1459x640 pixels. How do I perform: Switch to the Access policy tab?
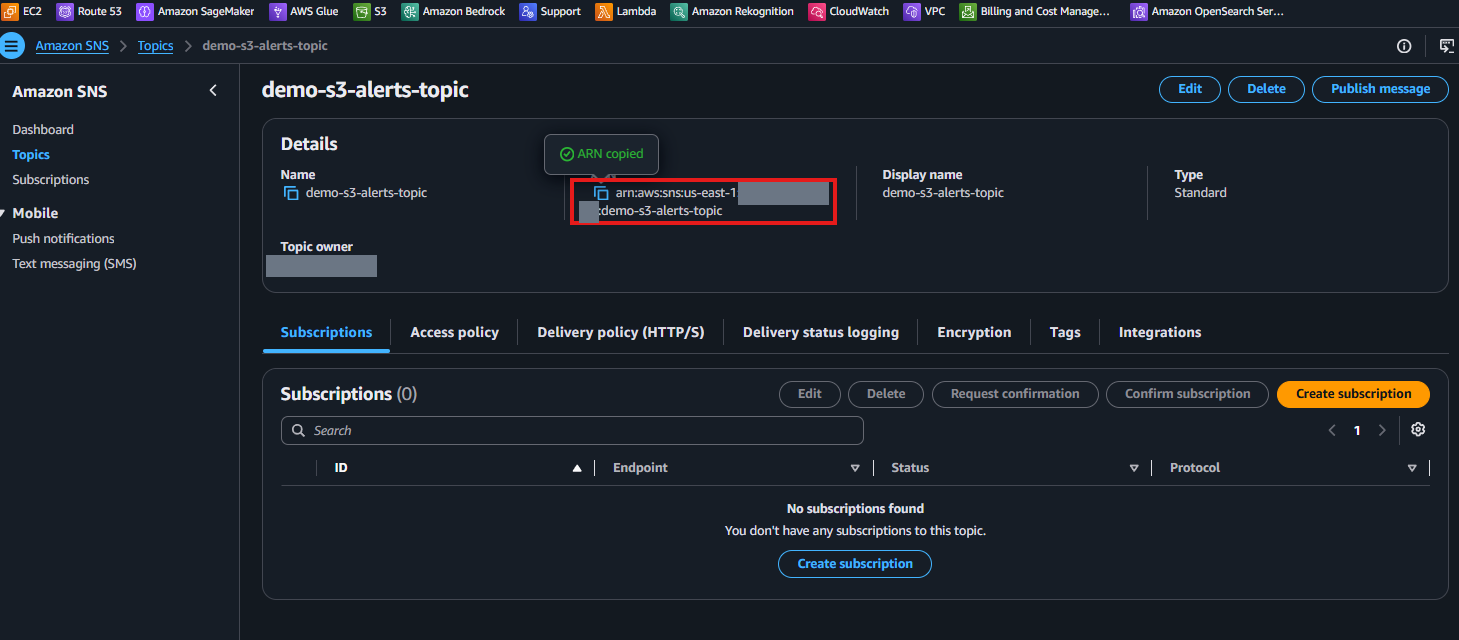(x=454, y=332)
